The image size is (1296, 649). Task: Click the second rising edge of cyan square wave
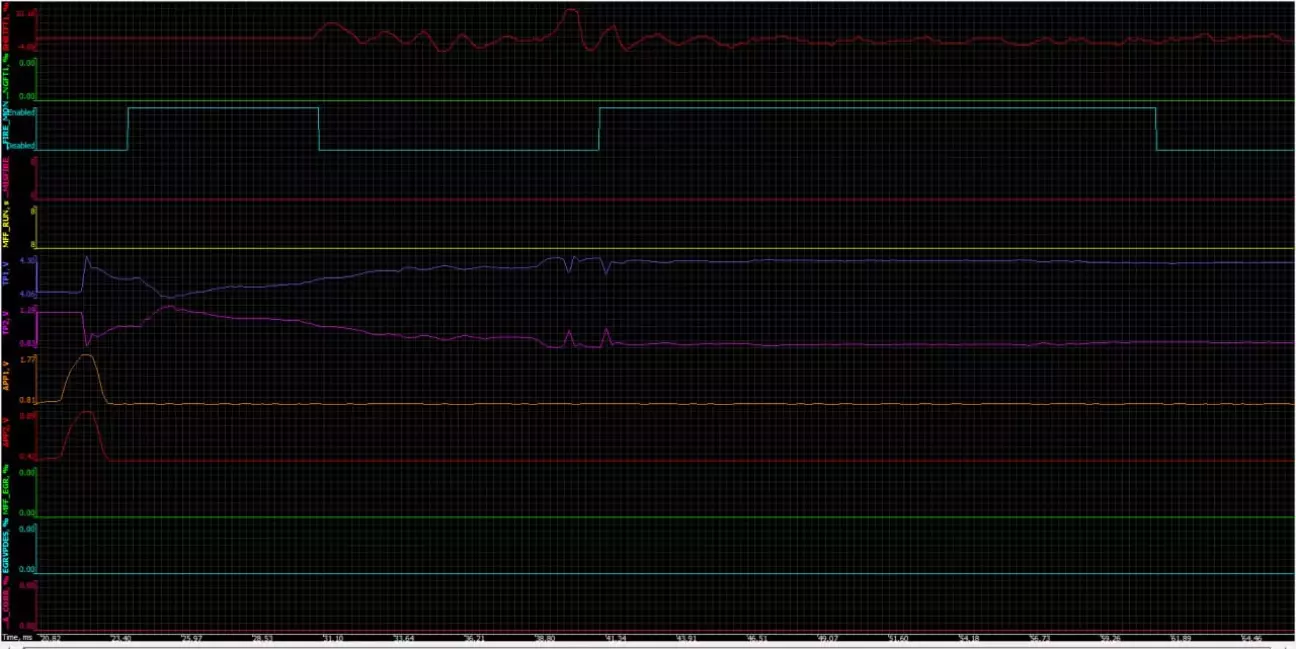pos(598,128)
